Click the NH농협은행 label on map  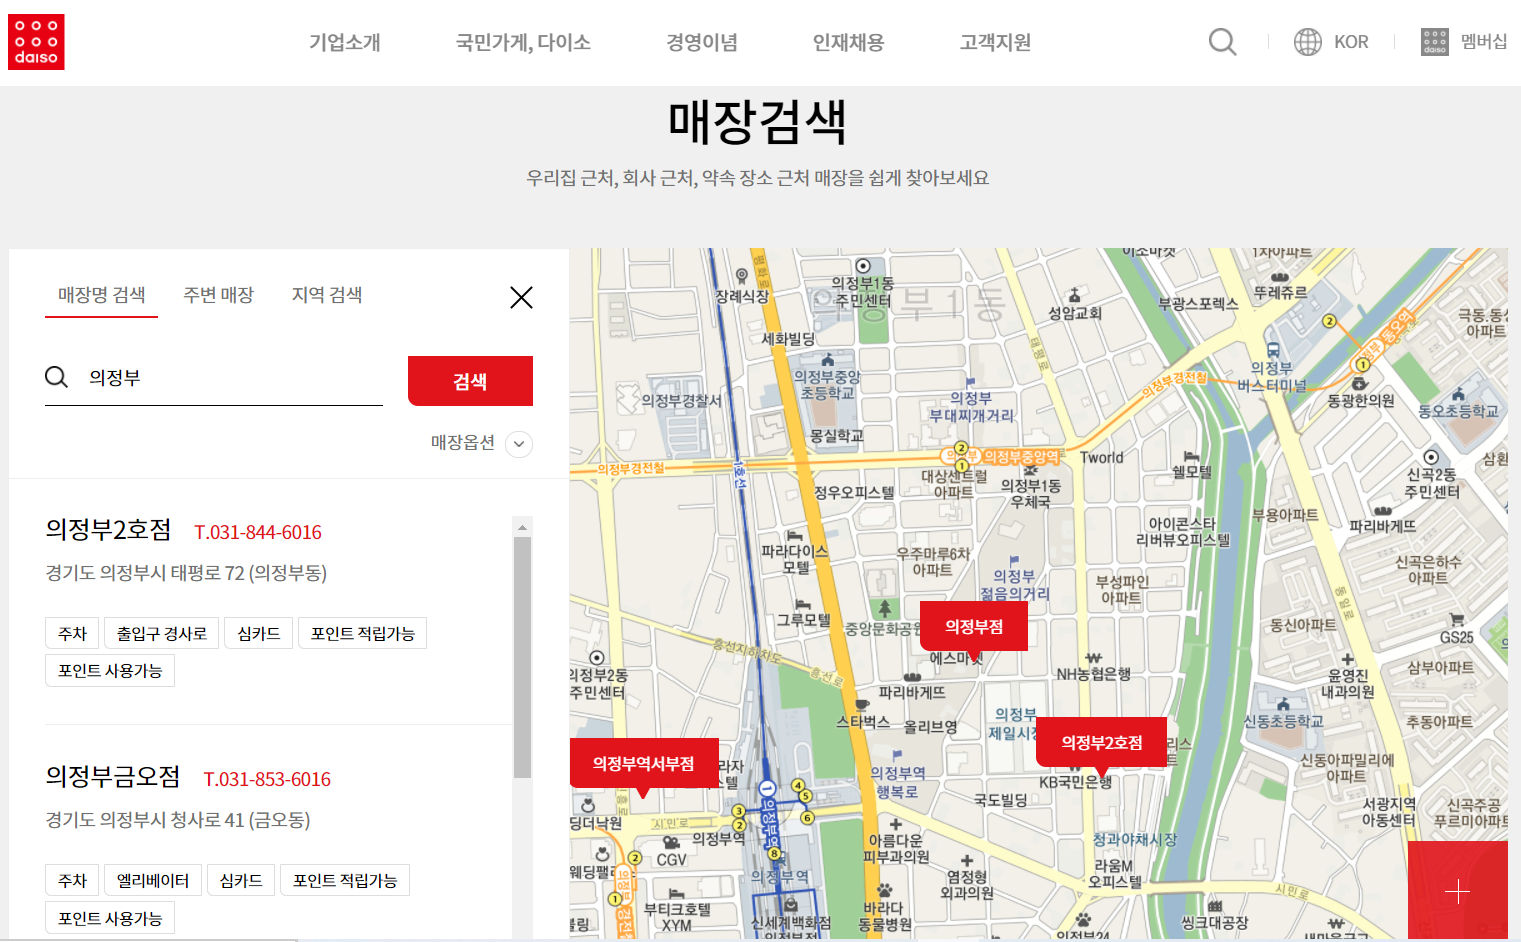1094,674
